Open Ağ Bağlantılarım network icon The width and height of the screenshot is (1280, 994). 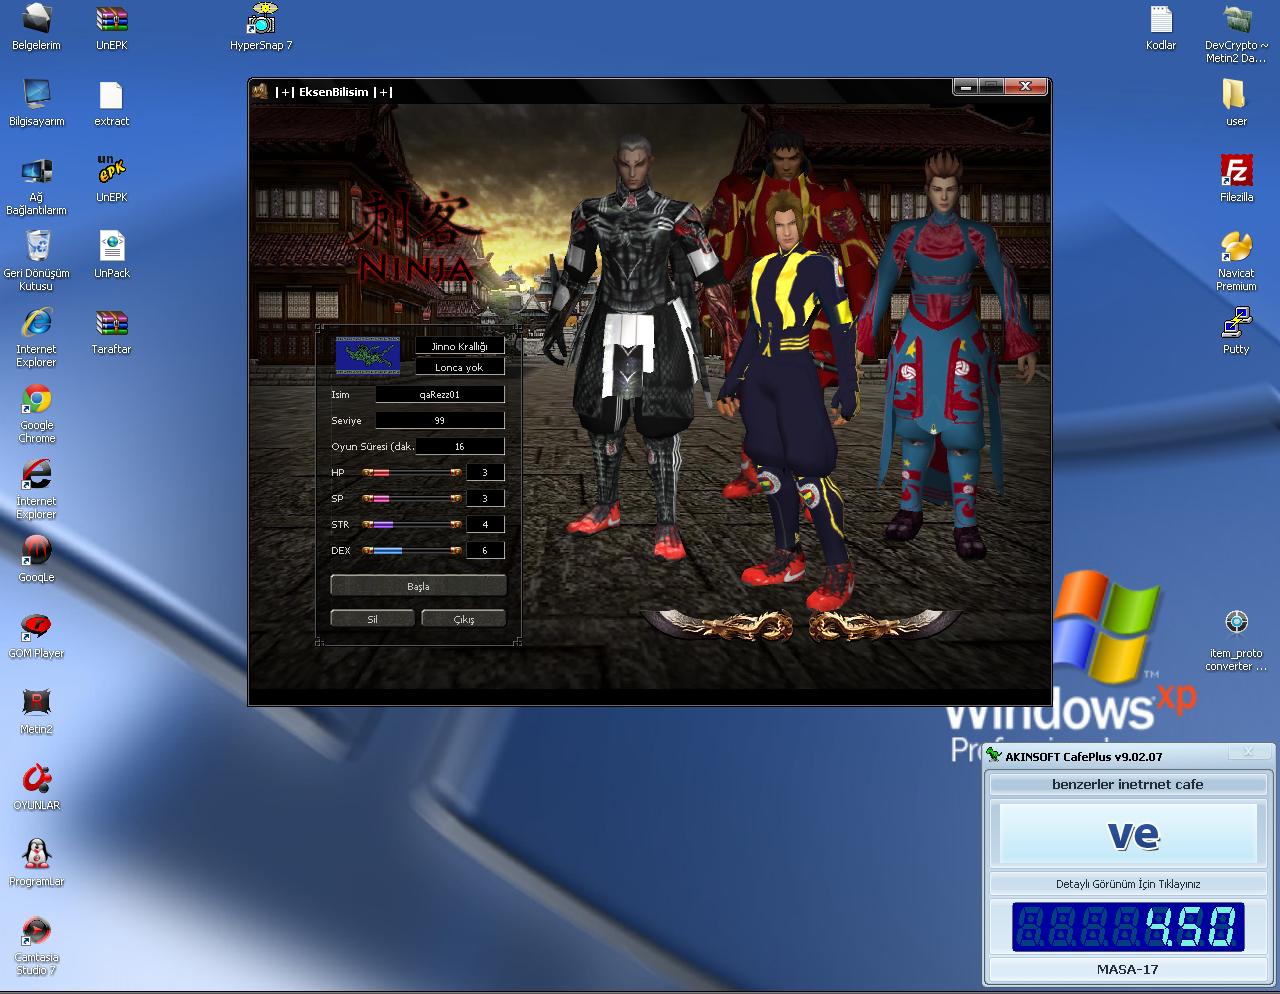(x=36, y=186)
